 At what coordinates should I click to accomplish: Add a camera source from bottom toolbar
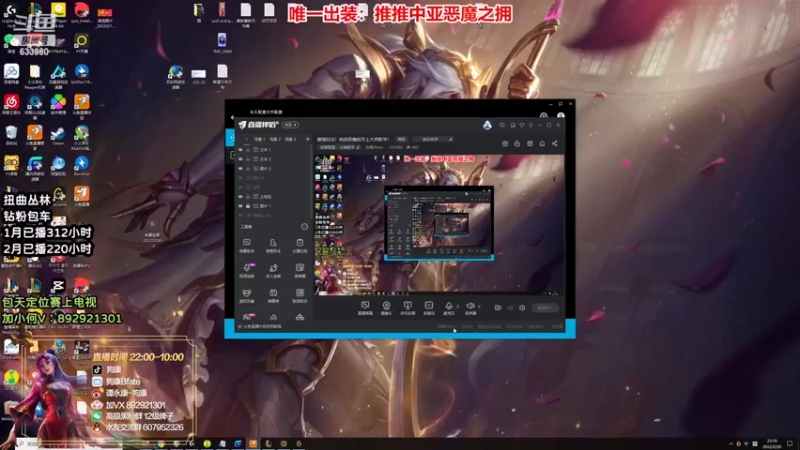pyautogui.click(x=386, y=307)
